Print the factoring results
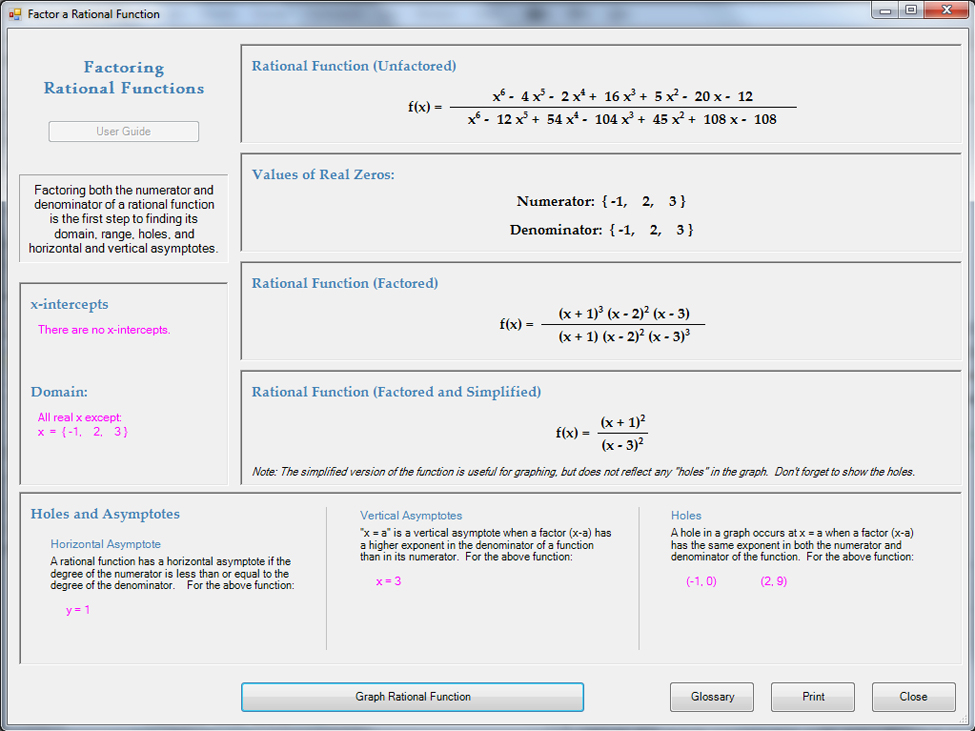 (x=813, y=697)
